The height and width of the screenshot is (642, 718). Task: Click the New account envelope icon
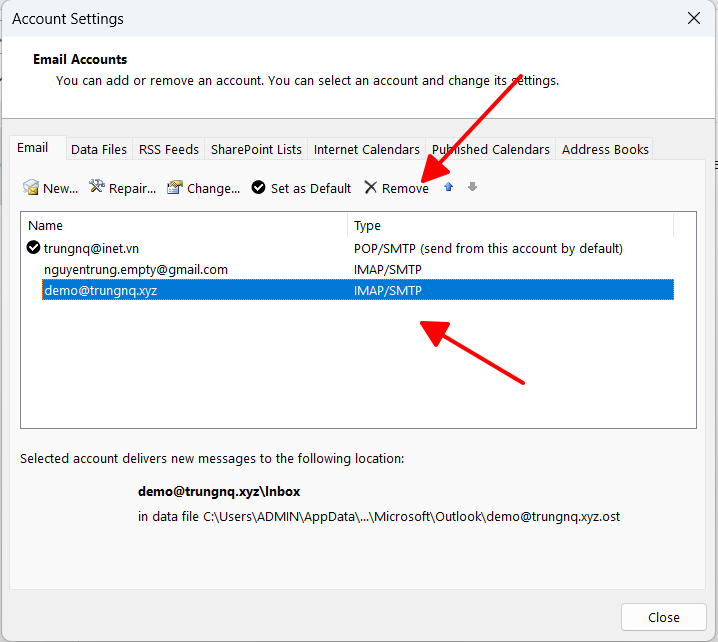pyautogui.click(x=31, y=187)
